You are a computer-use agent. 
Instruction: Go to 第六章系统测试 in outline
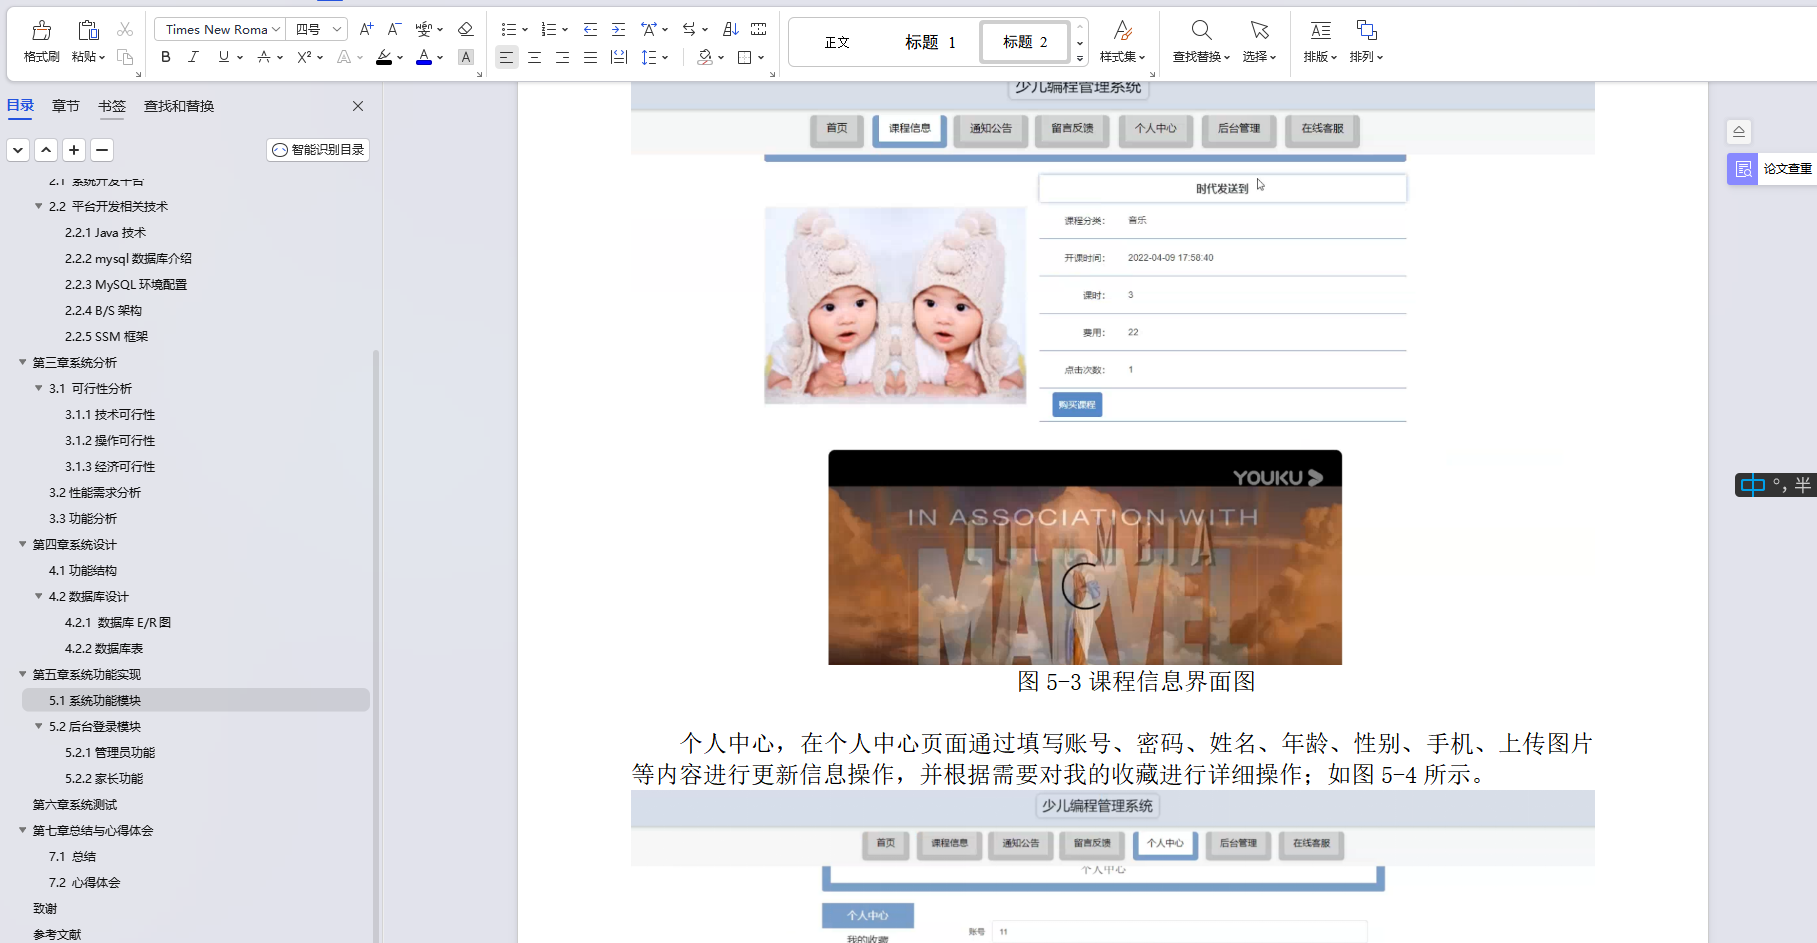[x=75, y=804]
